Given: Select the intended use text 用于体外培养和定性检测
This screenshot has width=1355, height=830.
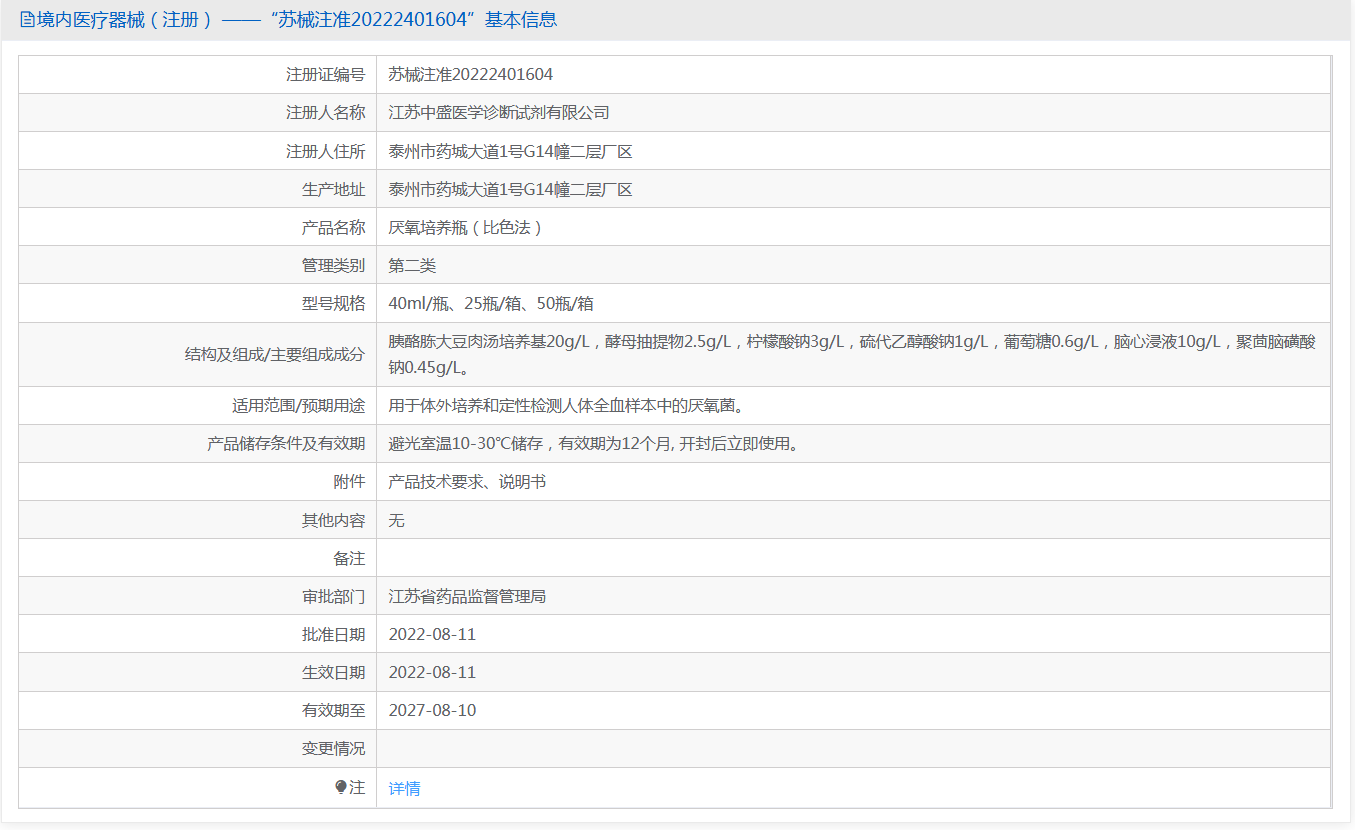Looking at the screenshot, I should coord(568,405).
